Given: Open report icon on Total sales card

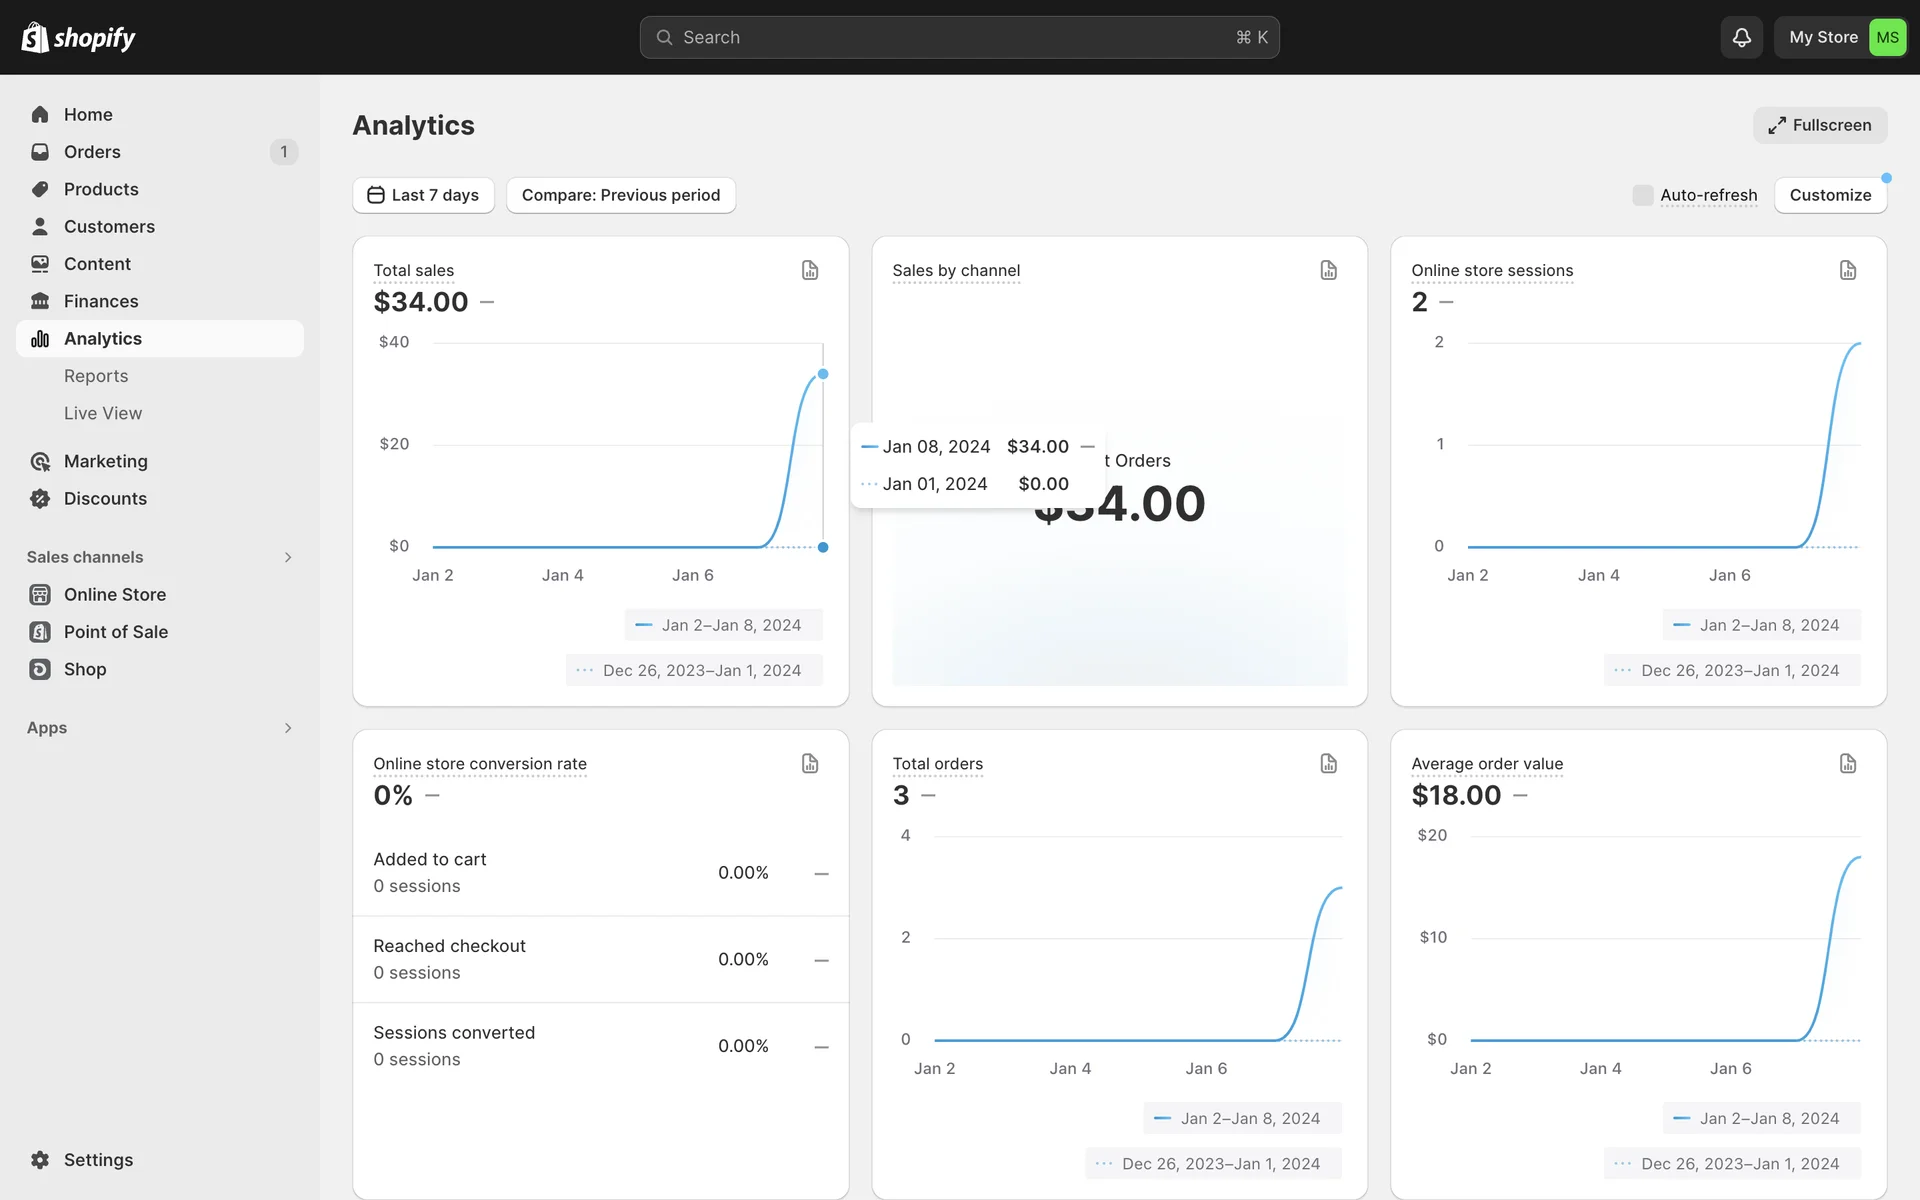Looking at the screenshot, I should click(x=810, y=270).
